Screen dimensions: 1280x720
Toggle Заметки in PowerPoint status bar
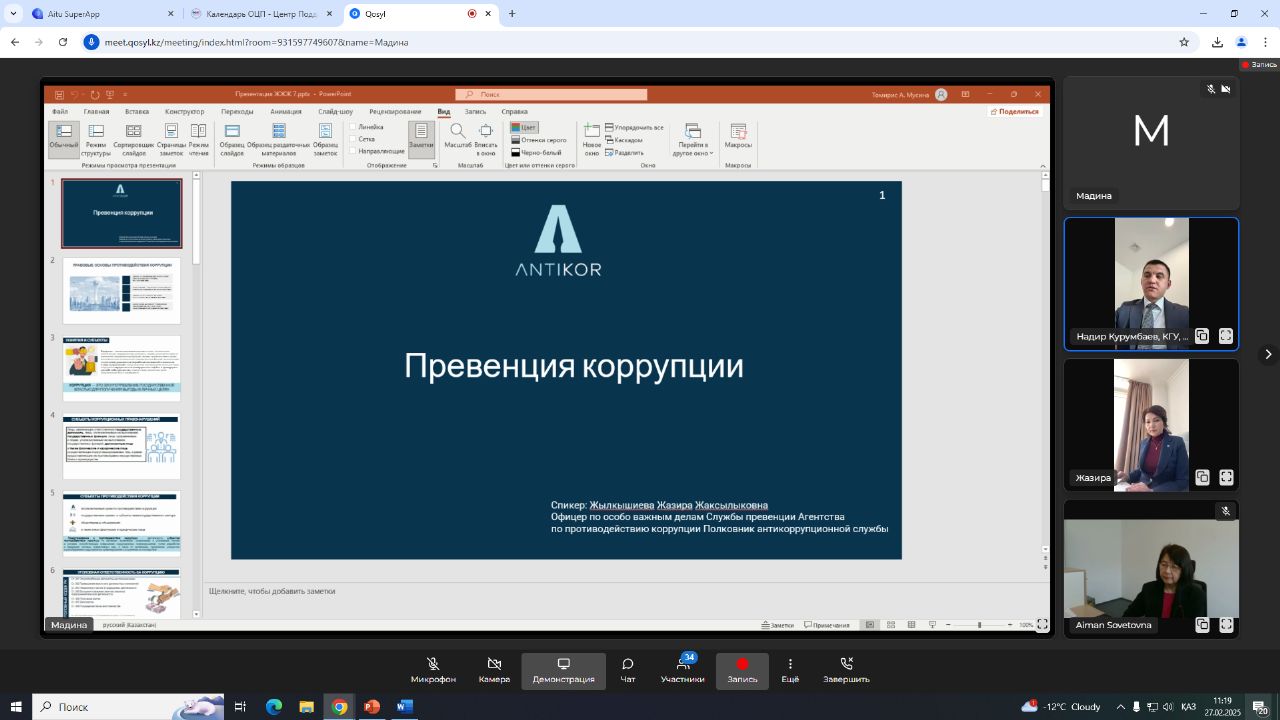[x=777, y=625]
